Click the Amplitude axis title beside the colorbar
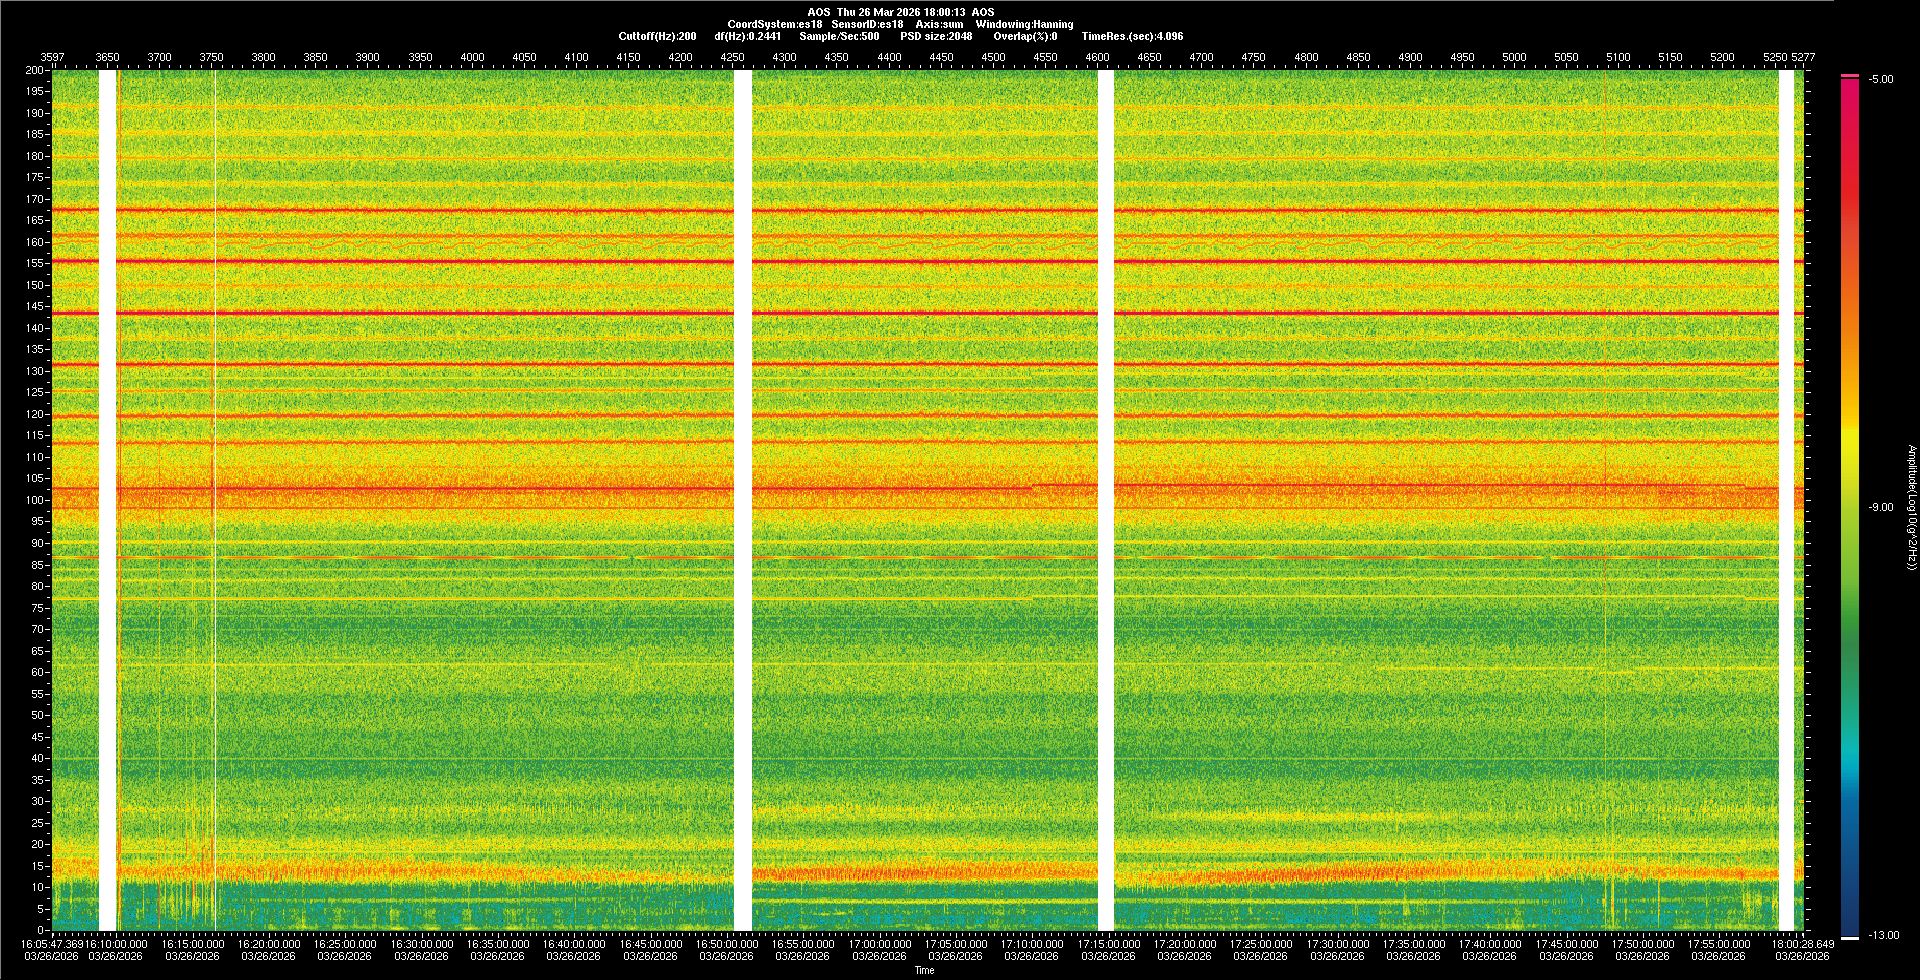 point(1911,508)
